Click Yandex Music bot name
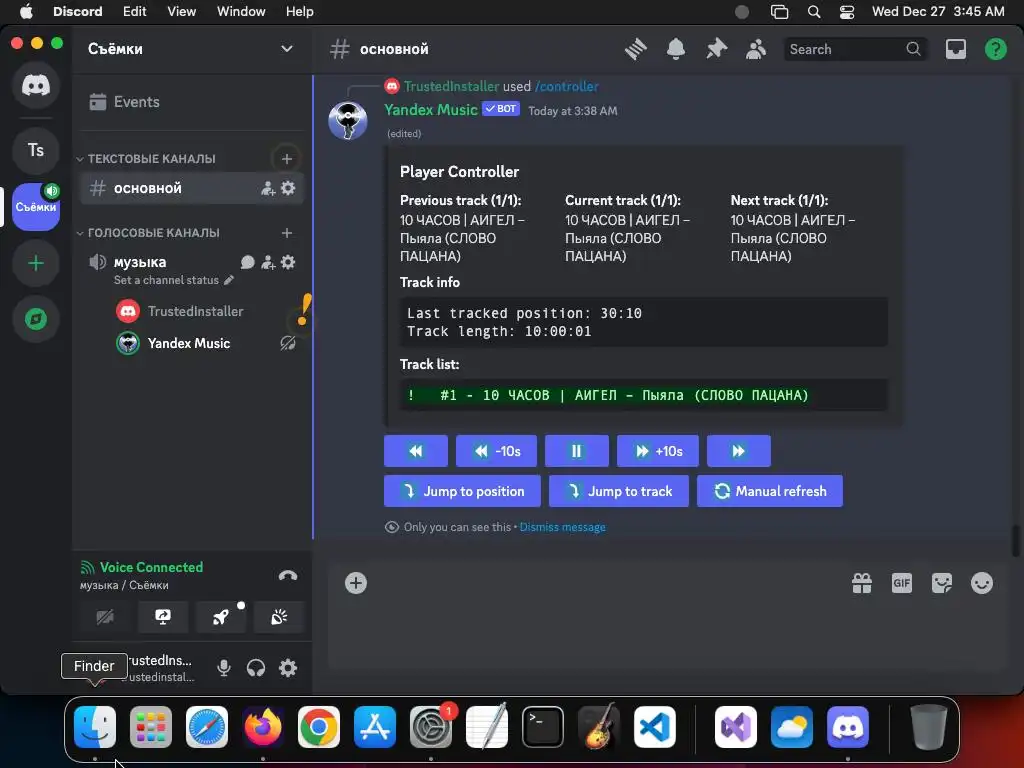Screen dimensions: 1024x768 pos(430,110)
